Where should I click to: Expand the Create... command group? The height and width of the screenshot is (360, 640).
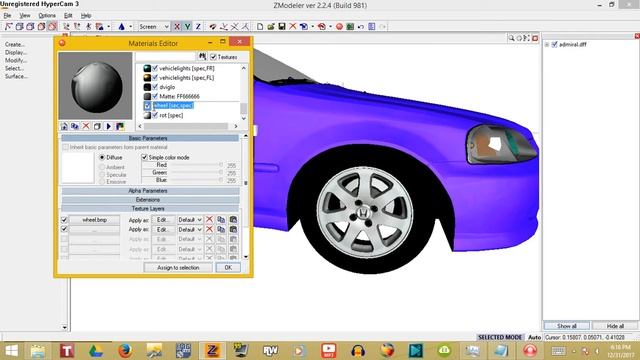click(15, 44)
